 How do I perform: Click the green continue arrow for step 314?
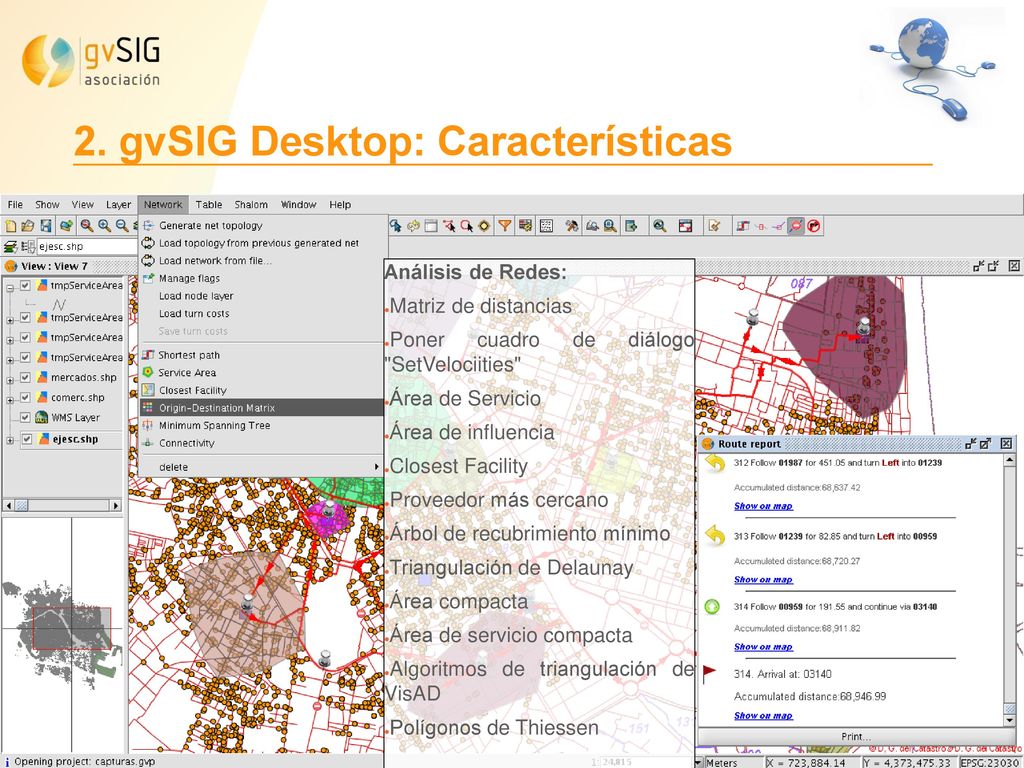click(x=712, y=607)
